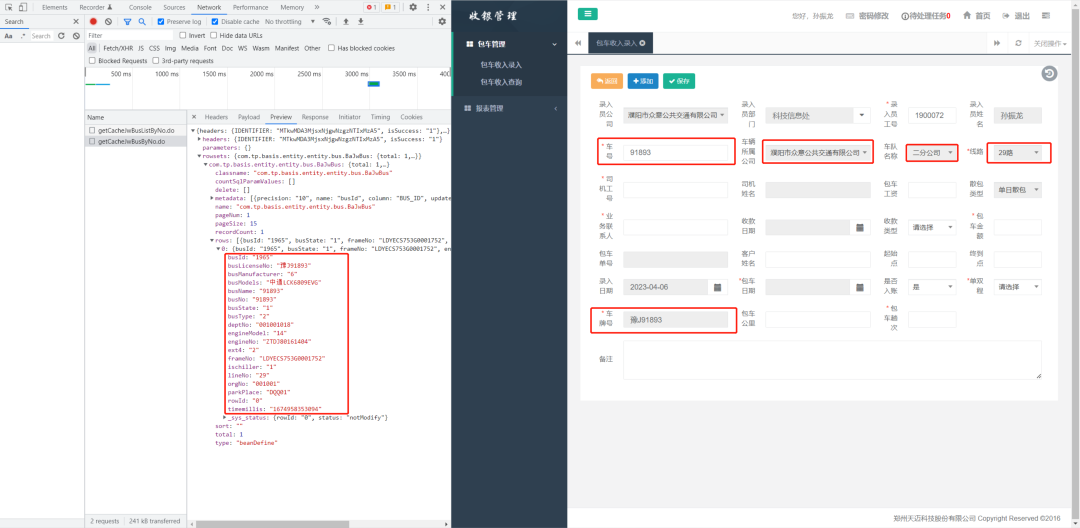
Task: Open 线路 29路 dropdown
Action: coord(1018,152)
